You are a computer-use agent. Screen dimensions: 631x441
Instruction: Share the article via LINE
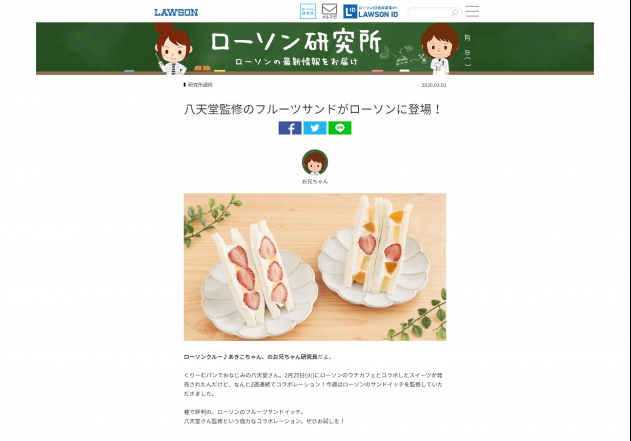click(340, 128)
